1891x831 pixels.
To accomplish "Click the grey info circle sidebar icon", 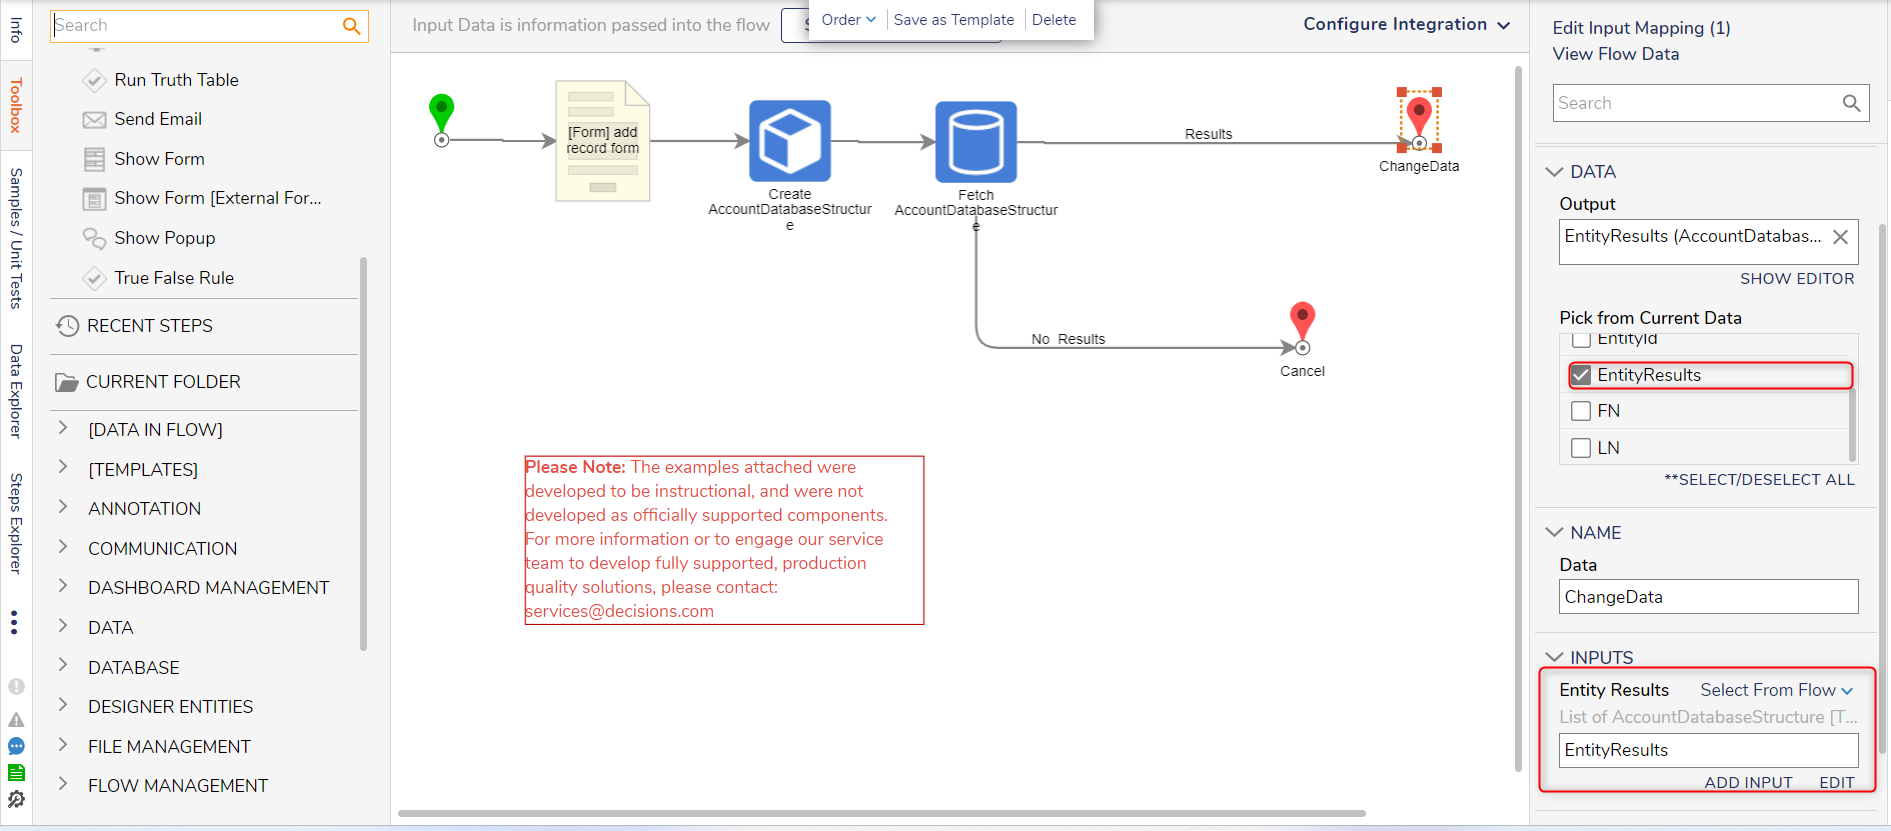I will [x=16, y=686].
